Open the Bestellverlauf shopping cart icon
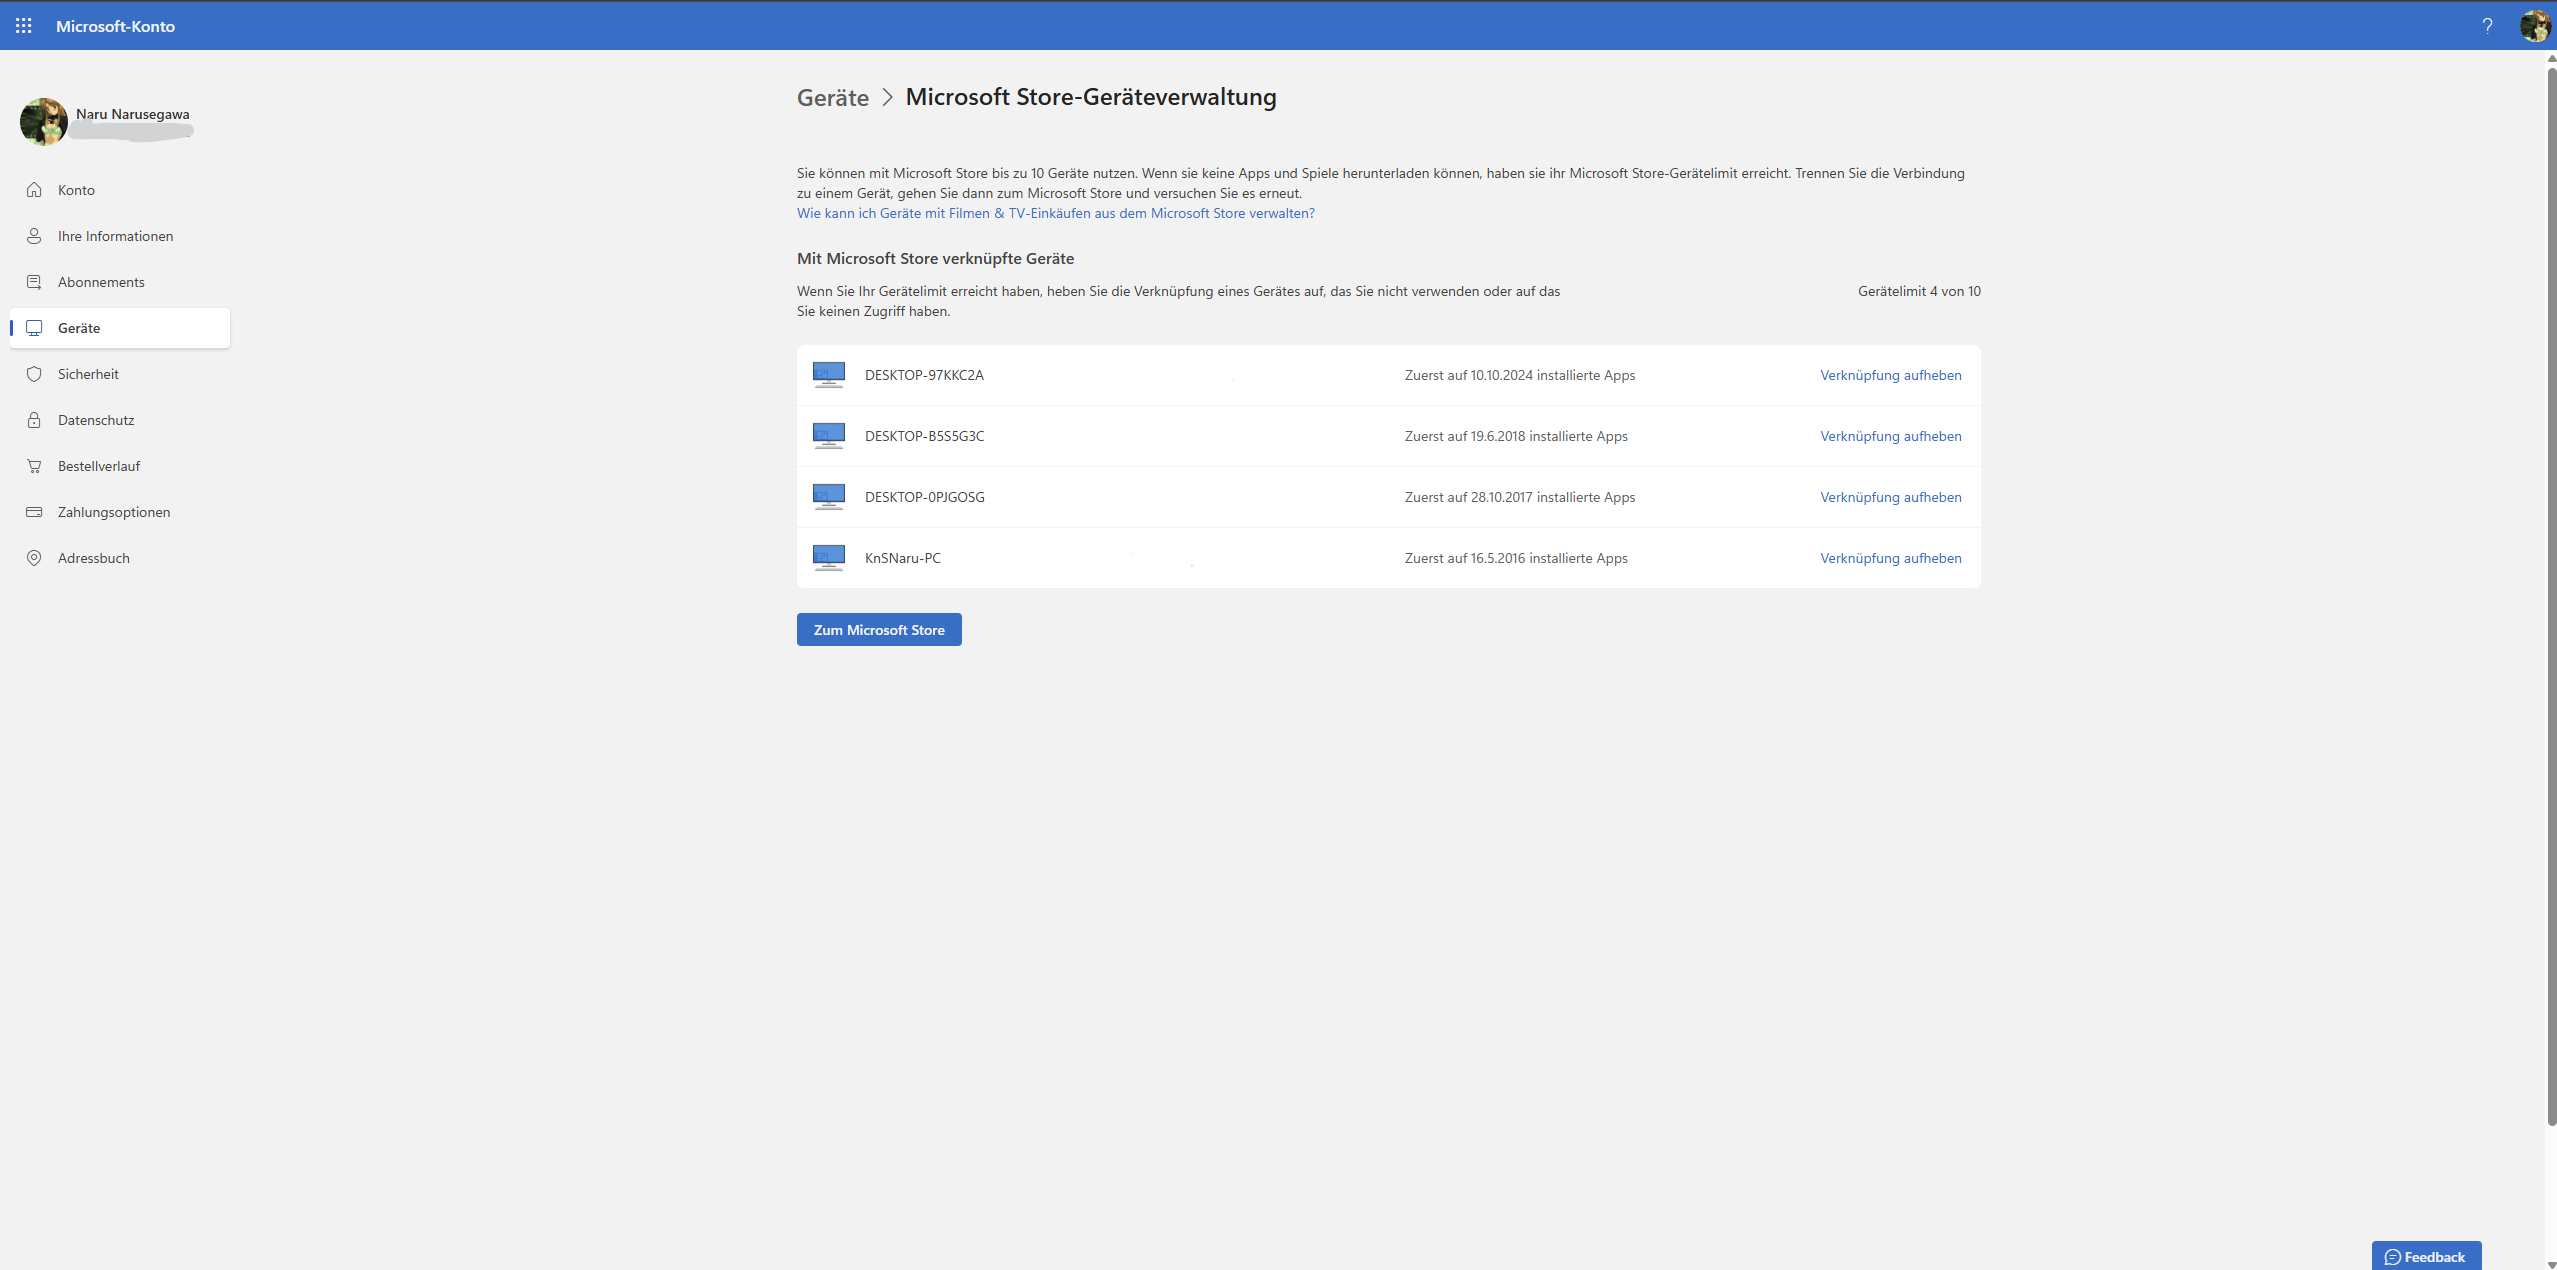Image resolution: width=2557 pixels, height=1270 pixels. [x=34, y=465]
